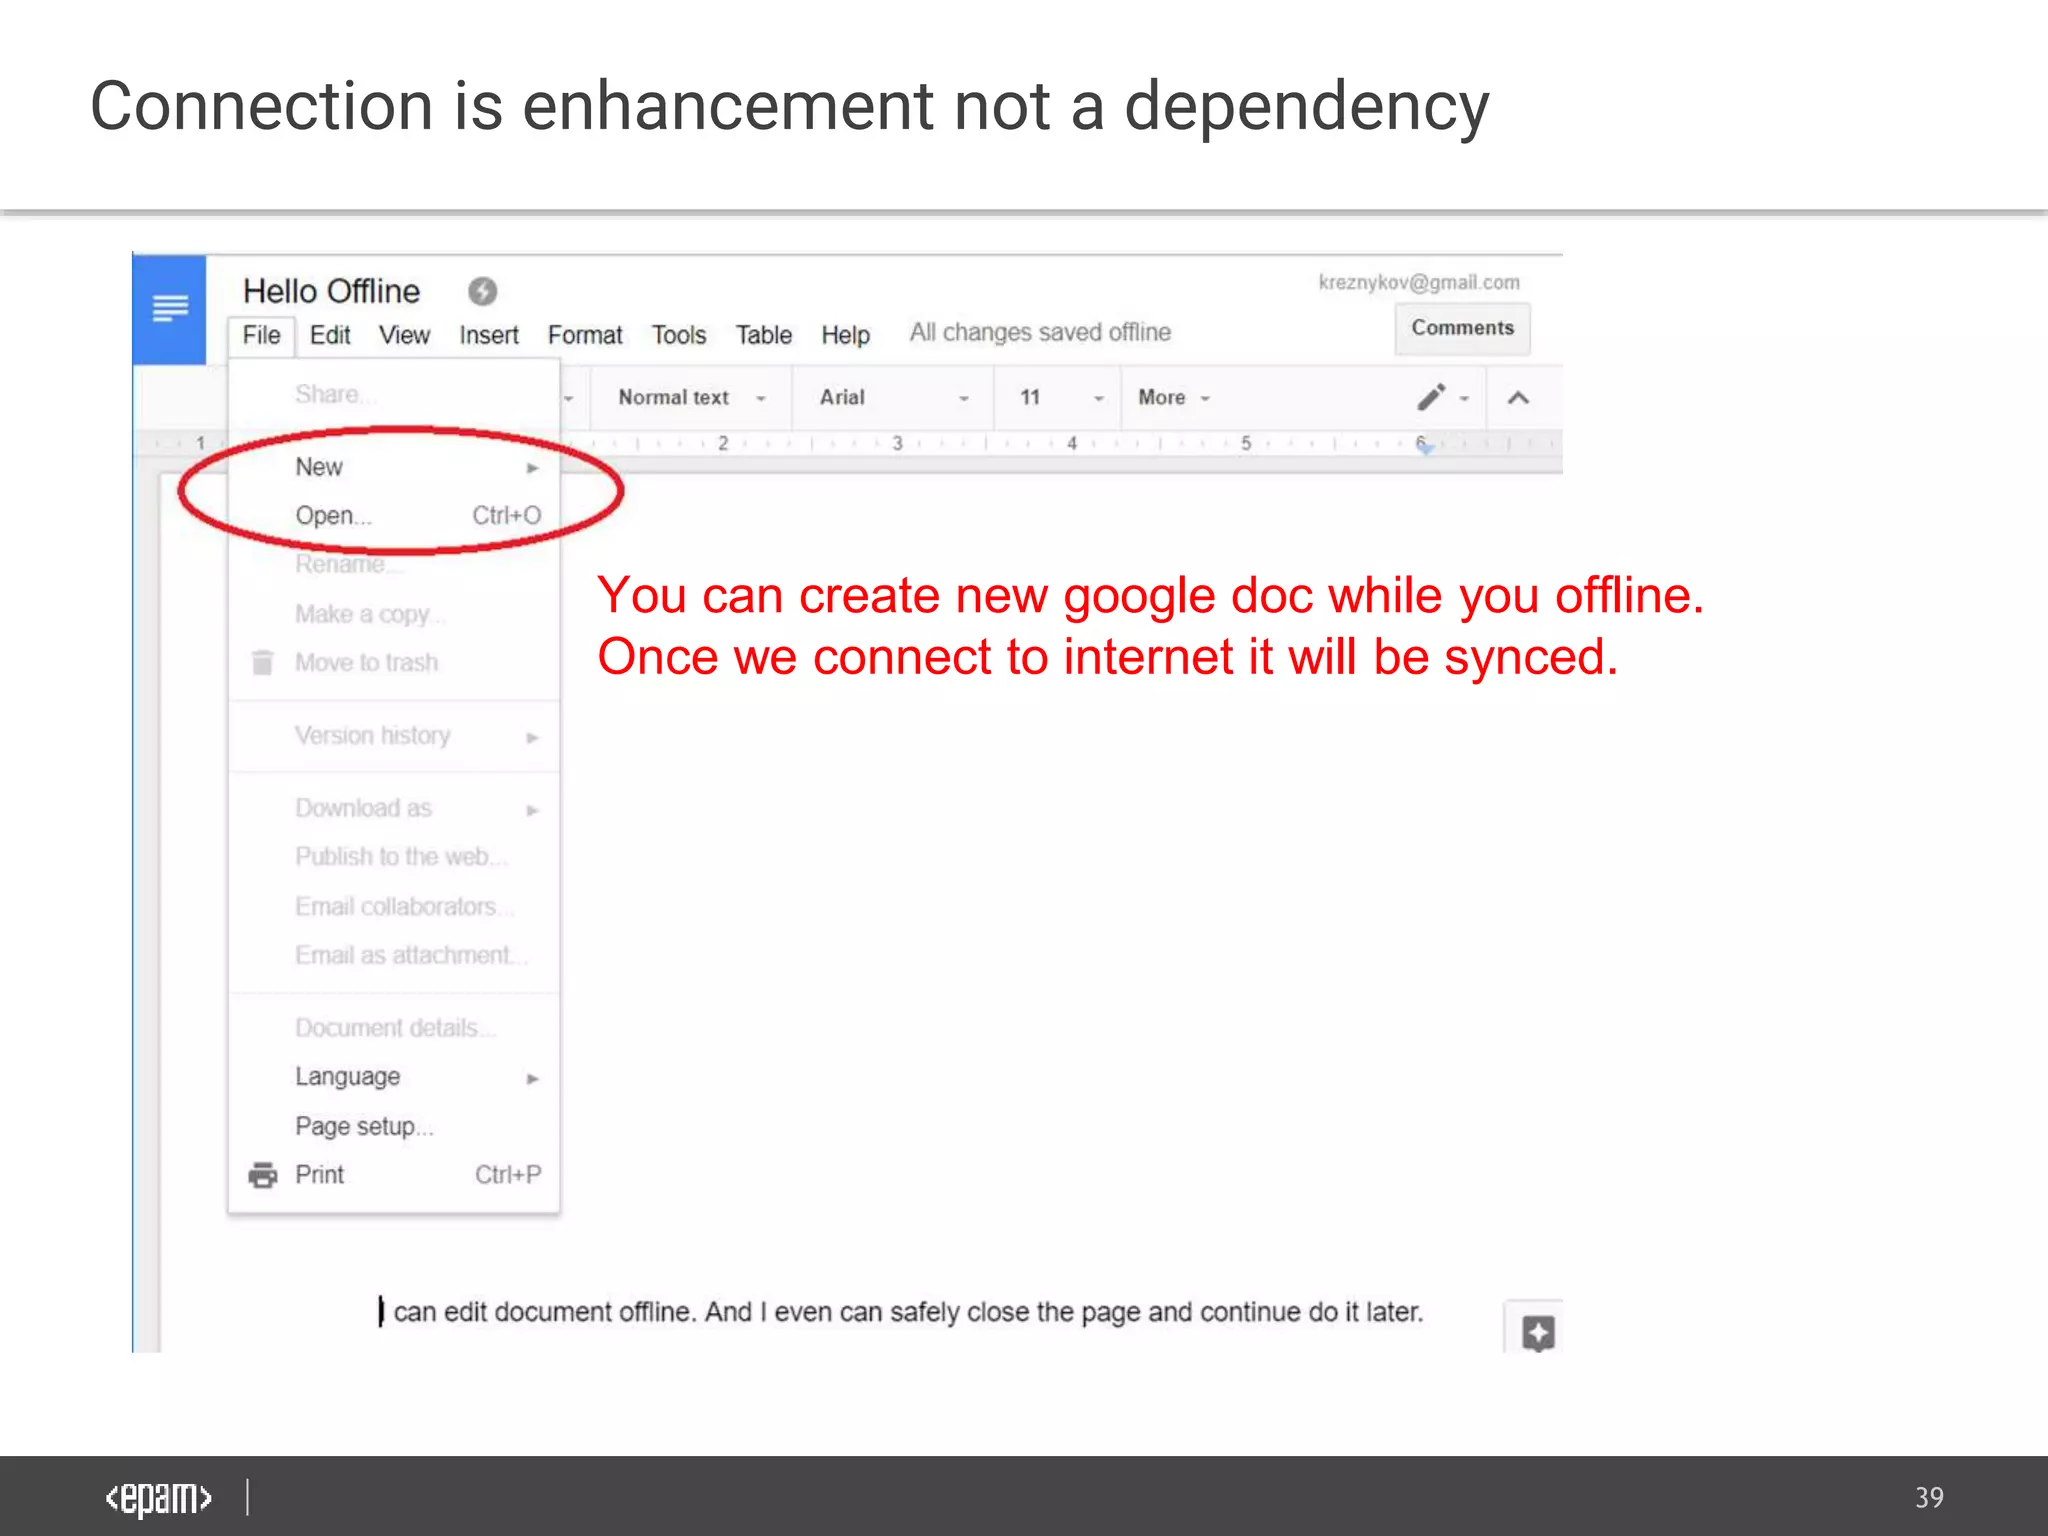Open the Edit menu

click(x=330, y=335)
